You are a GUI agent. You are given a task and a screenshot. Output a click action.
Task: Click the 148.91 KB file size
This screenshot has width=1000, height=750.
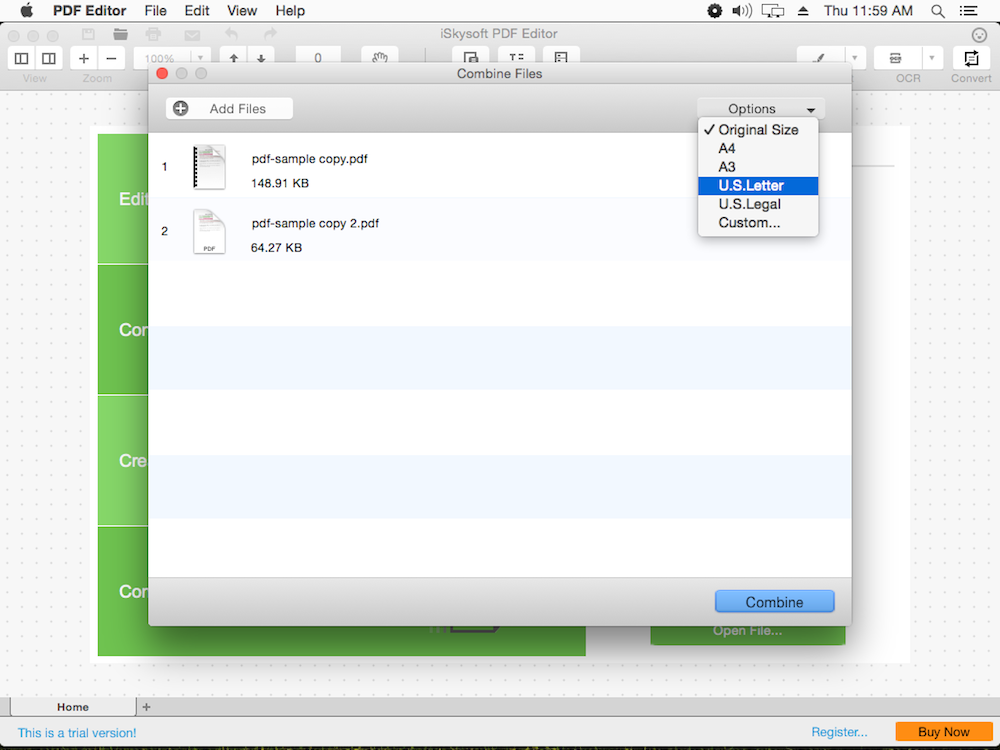(x=280, y=183)
